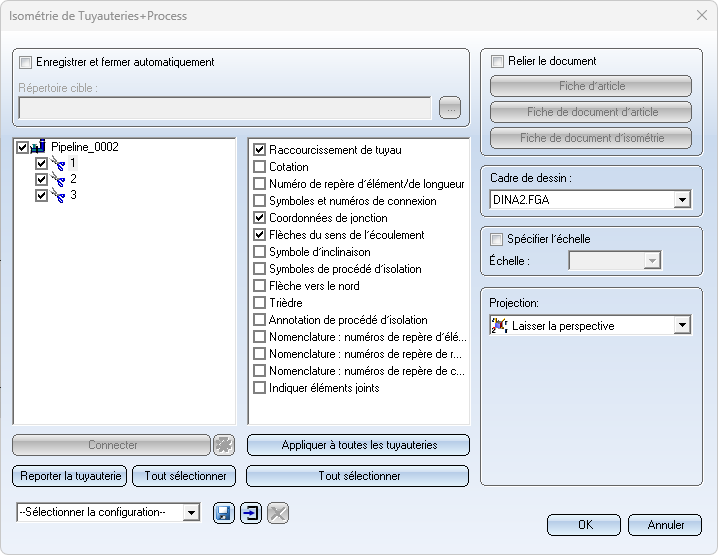The width and height of the screenshot is (718, 555).
Task: Click the scissors icon for segment 2
Action: click(58, 180)
